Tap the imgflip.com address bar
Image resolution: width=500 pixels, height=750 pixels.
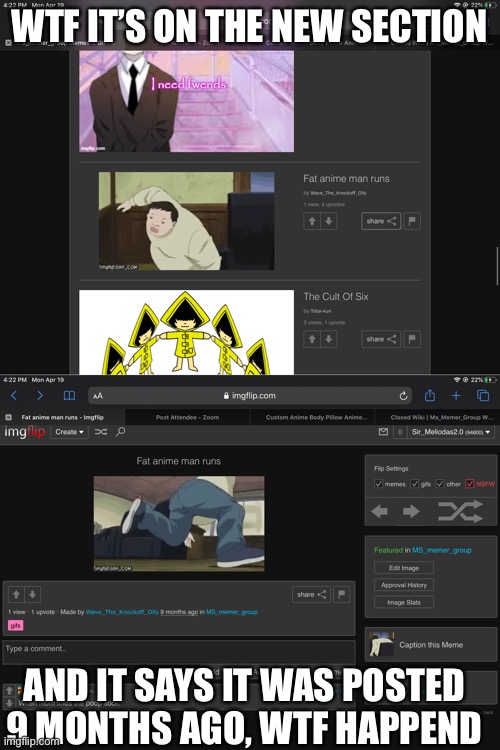click(250, 396)
